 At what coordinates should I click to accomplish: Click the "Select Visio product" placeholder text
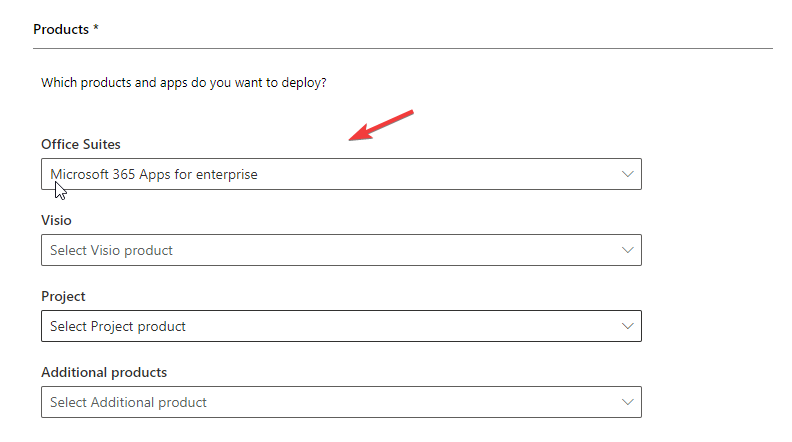[x=111, y=250]
